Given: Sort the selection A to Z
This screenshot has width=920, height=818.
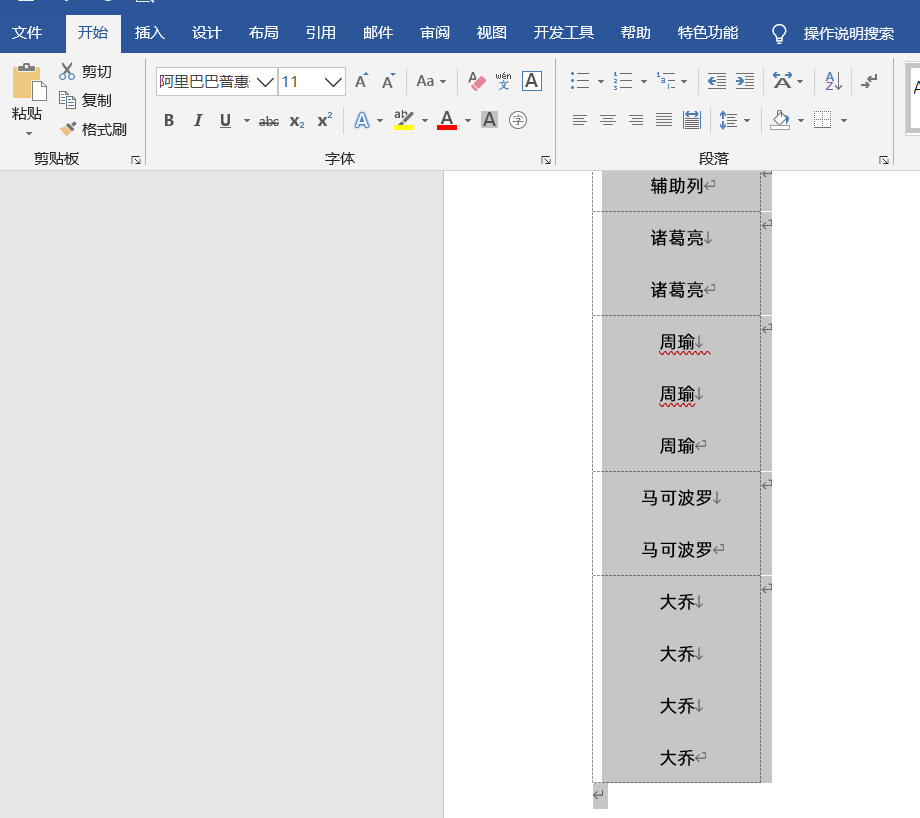Looking at the screenshot, I should coord(833,81).
